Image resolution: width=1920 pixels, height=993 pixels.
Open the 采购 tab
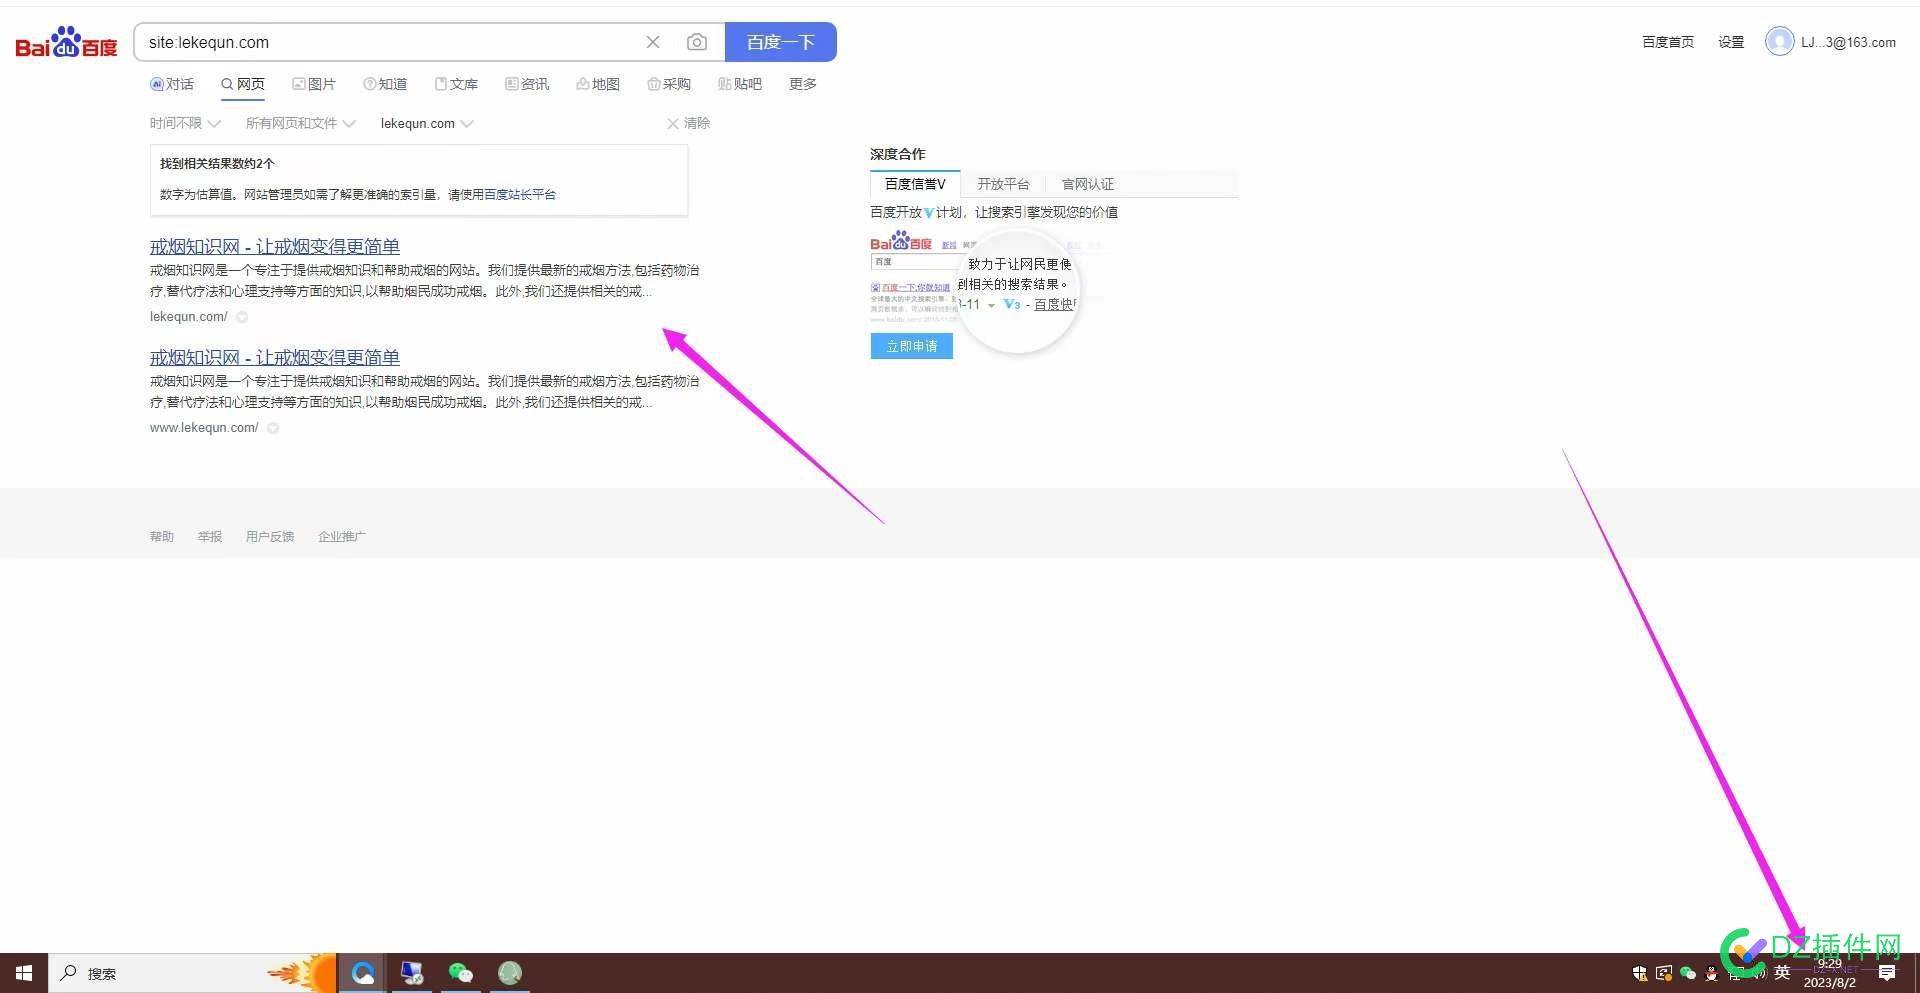coord(669,84)
